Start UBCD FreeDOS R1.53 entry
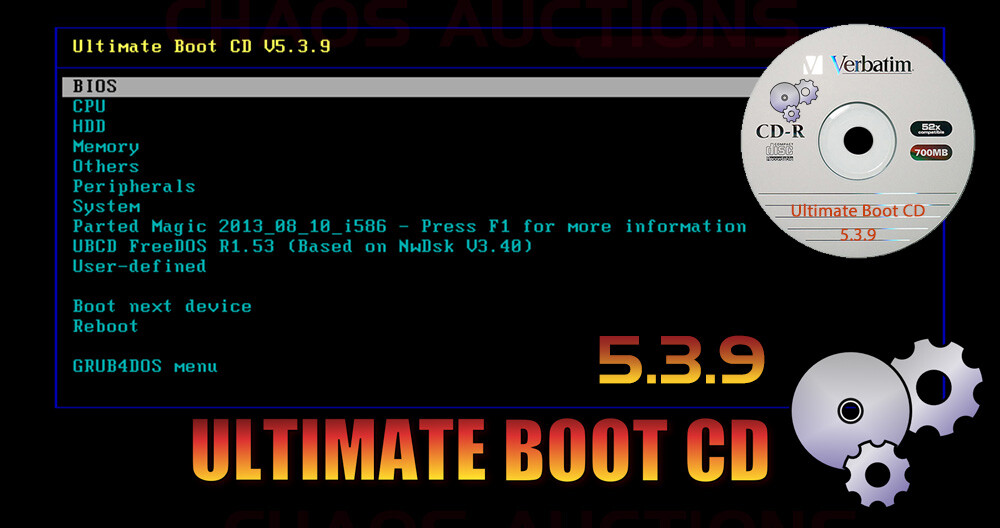The height and width of the screenshot is (528, 1000). (x=302, y=246)
